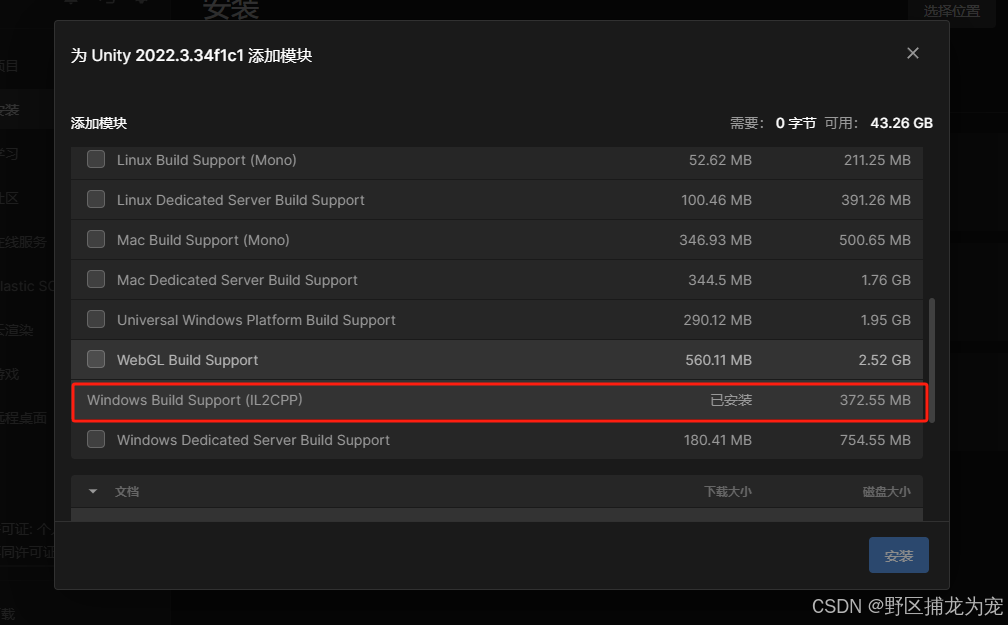Screen dimensions: 1008x625
Task: Close the add modules dialog
Action: (x=912, y=53)
